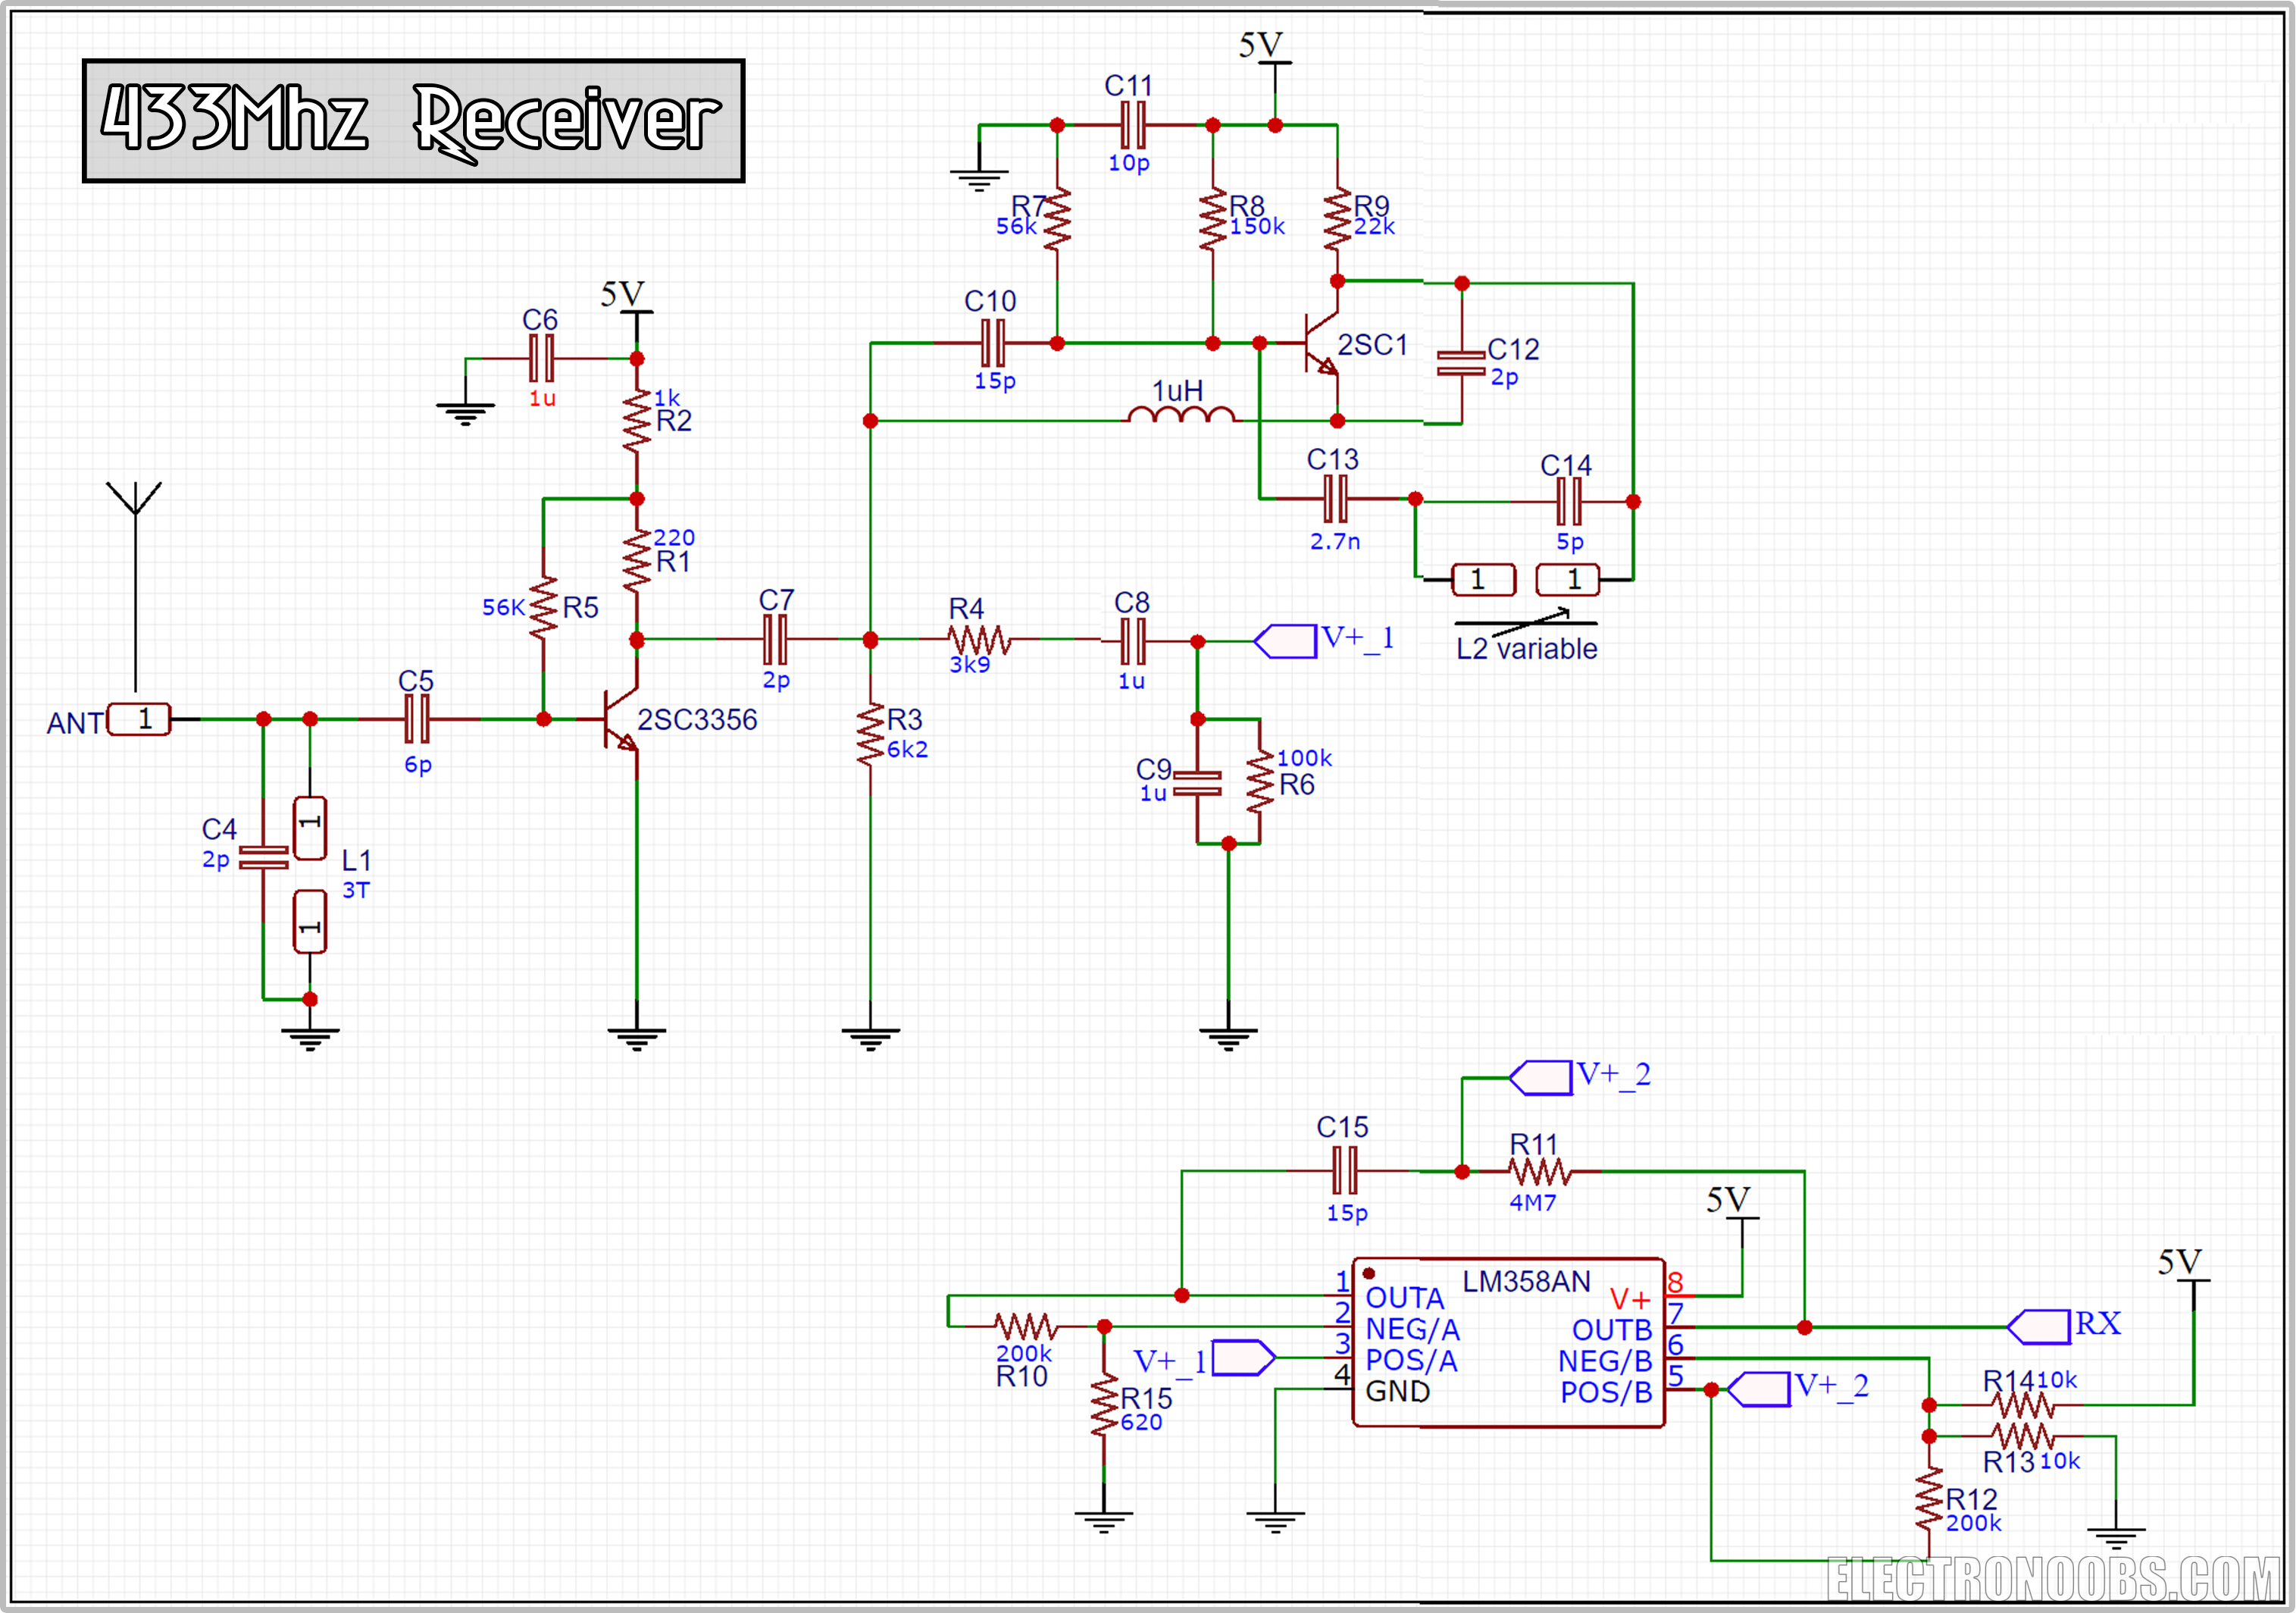Click capacitor C4 2p symbol

263,857
